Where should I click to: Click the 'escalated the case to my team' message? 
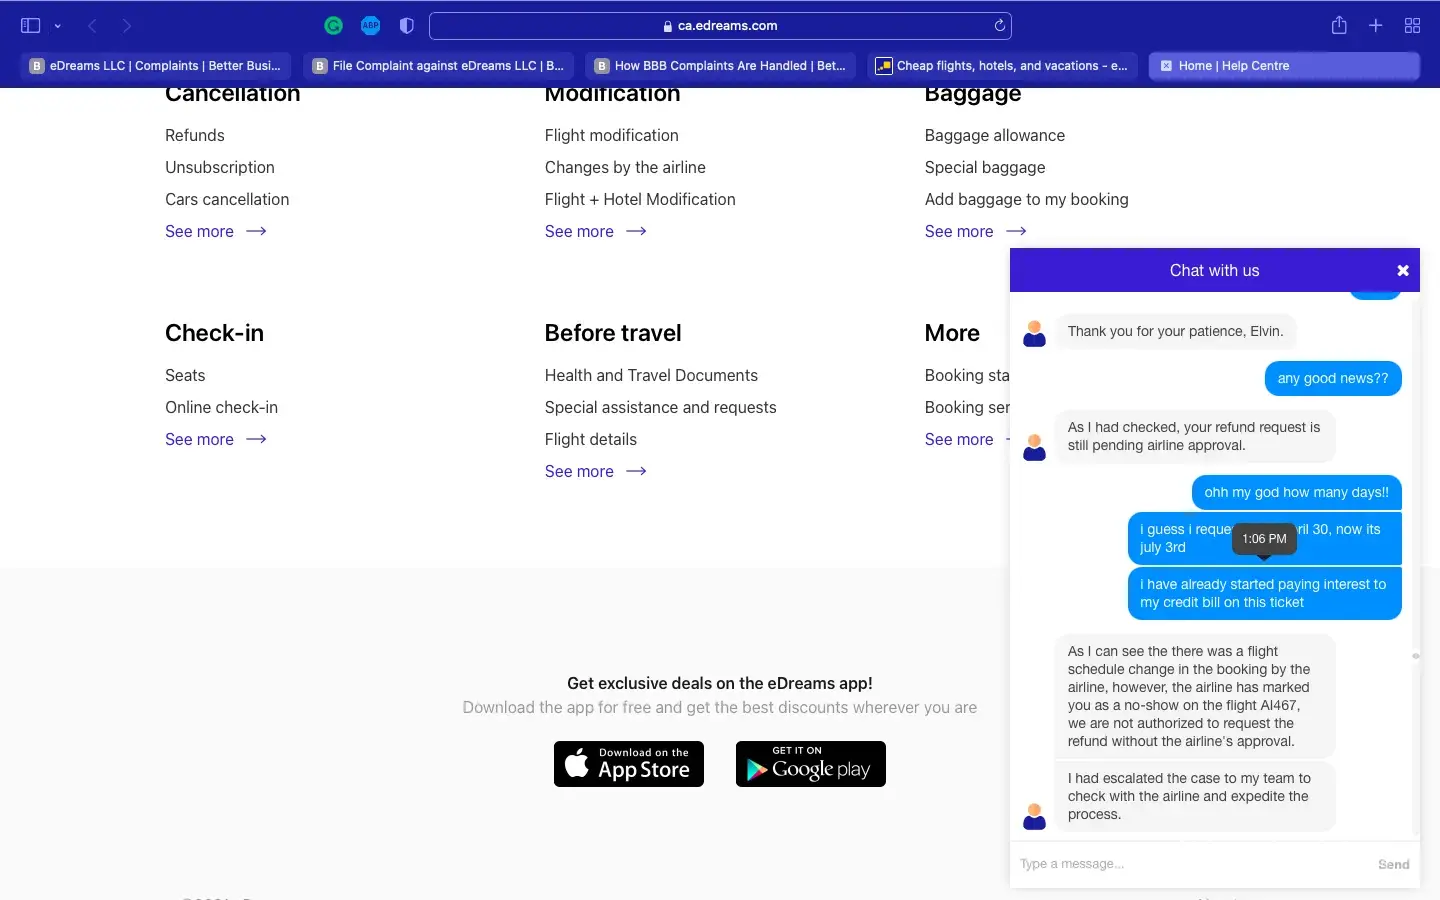1195,796
